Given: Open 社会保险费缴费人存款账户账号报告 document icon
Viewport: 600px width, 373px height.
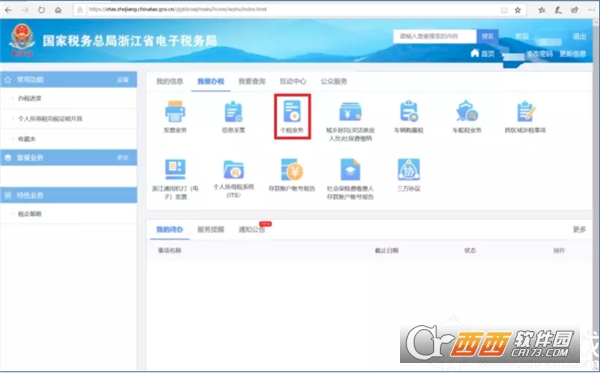Looking at the screenshot, I should pyautogui.click(x=350, y=169).
